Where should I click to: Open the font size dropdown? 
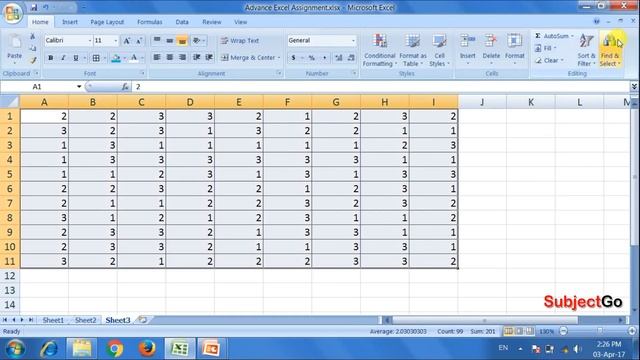tap(116, 40)
